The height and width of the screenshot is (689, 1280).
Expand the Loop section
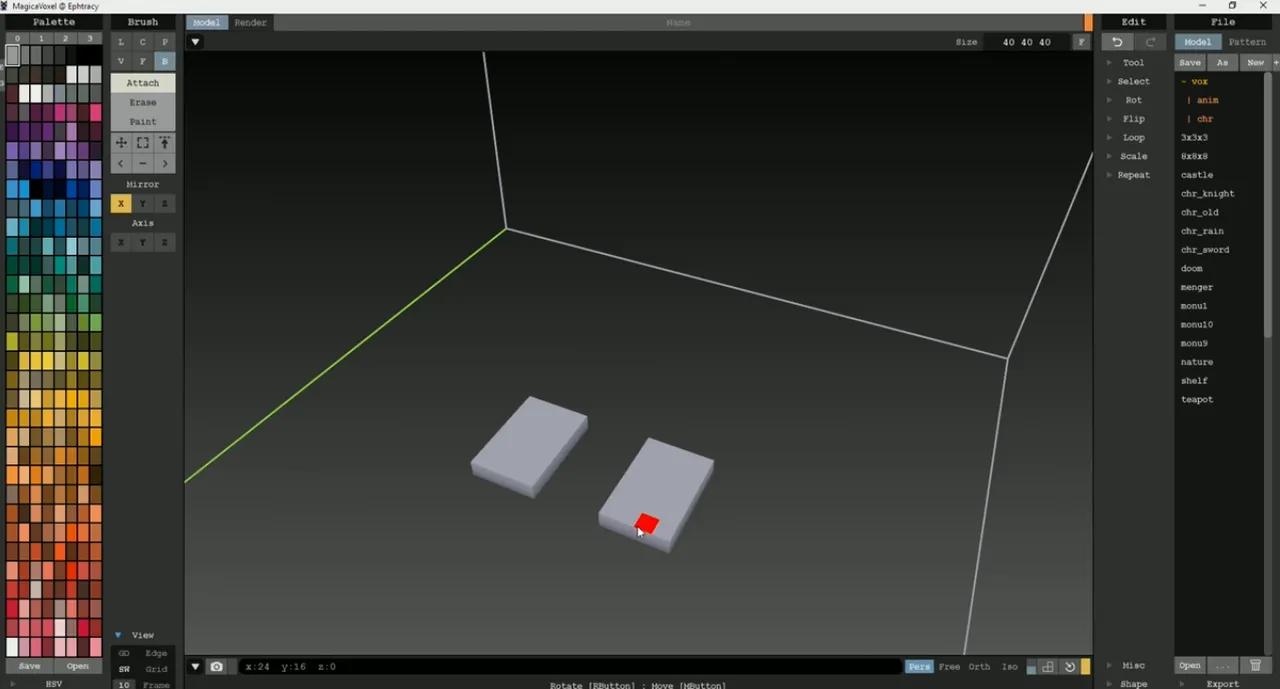(1133, 138)
